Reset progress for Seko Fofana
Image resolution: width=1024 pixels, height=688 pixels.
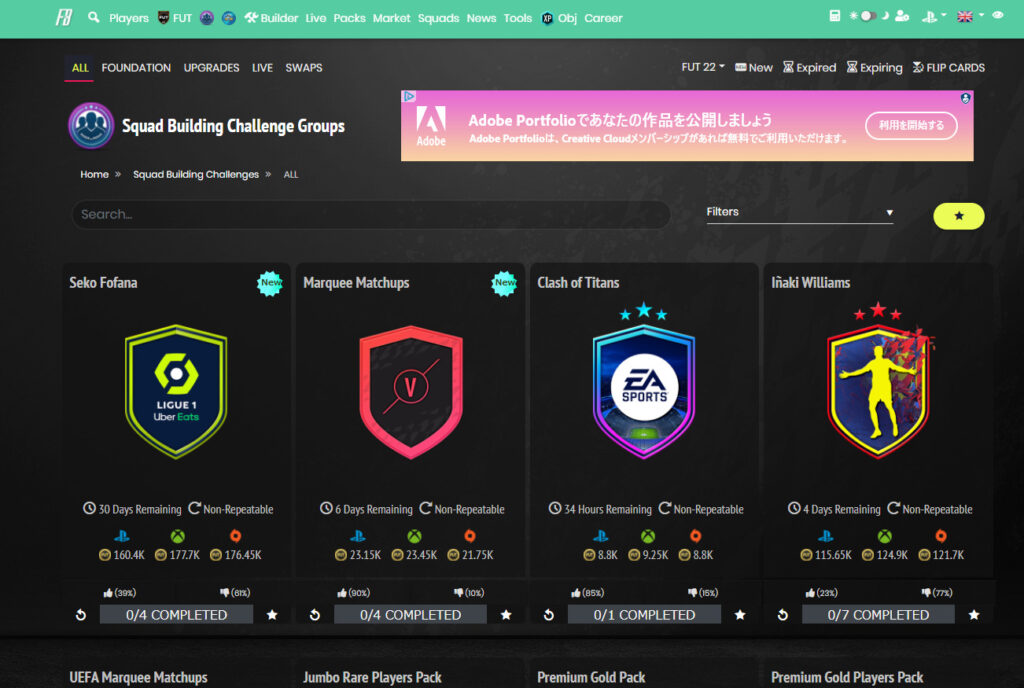(x=81, y=615)
